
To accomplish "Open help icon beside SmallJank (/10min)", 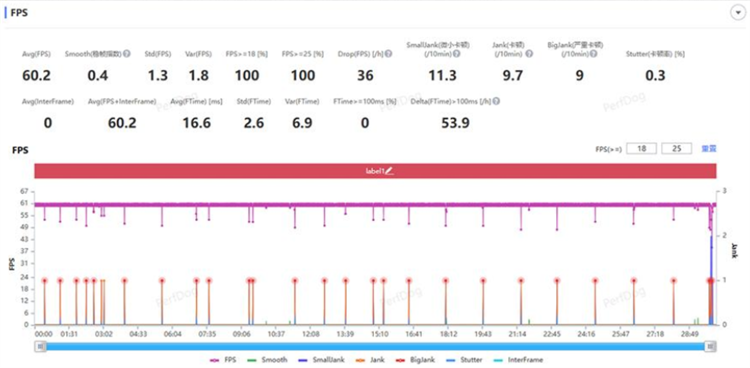I will [456, 54].
